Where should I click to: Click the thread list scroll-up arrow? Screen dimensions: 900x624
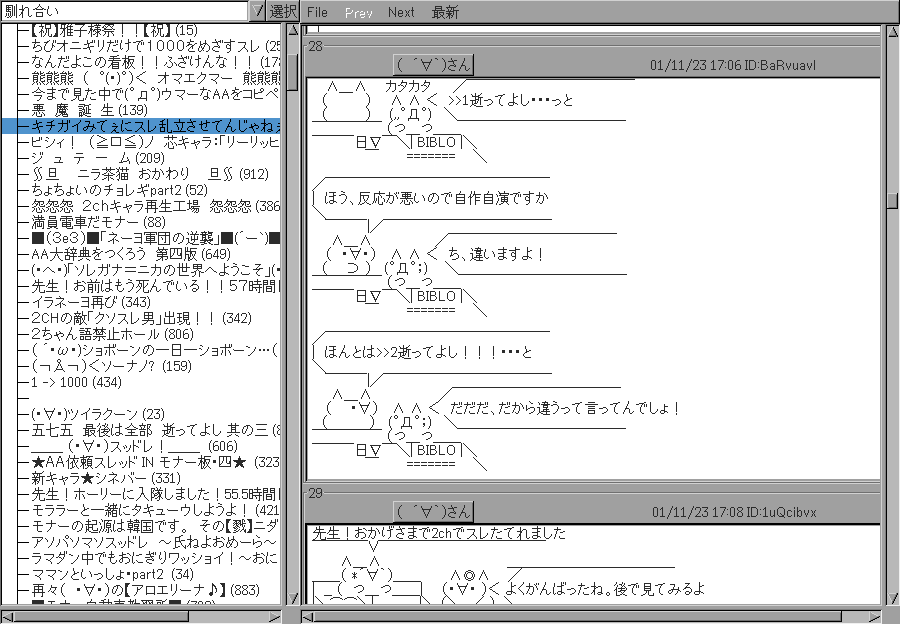(292, 31)
